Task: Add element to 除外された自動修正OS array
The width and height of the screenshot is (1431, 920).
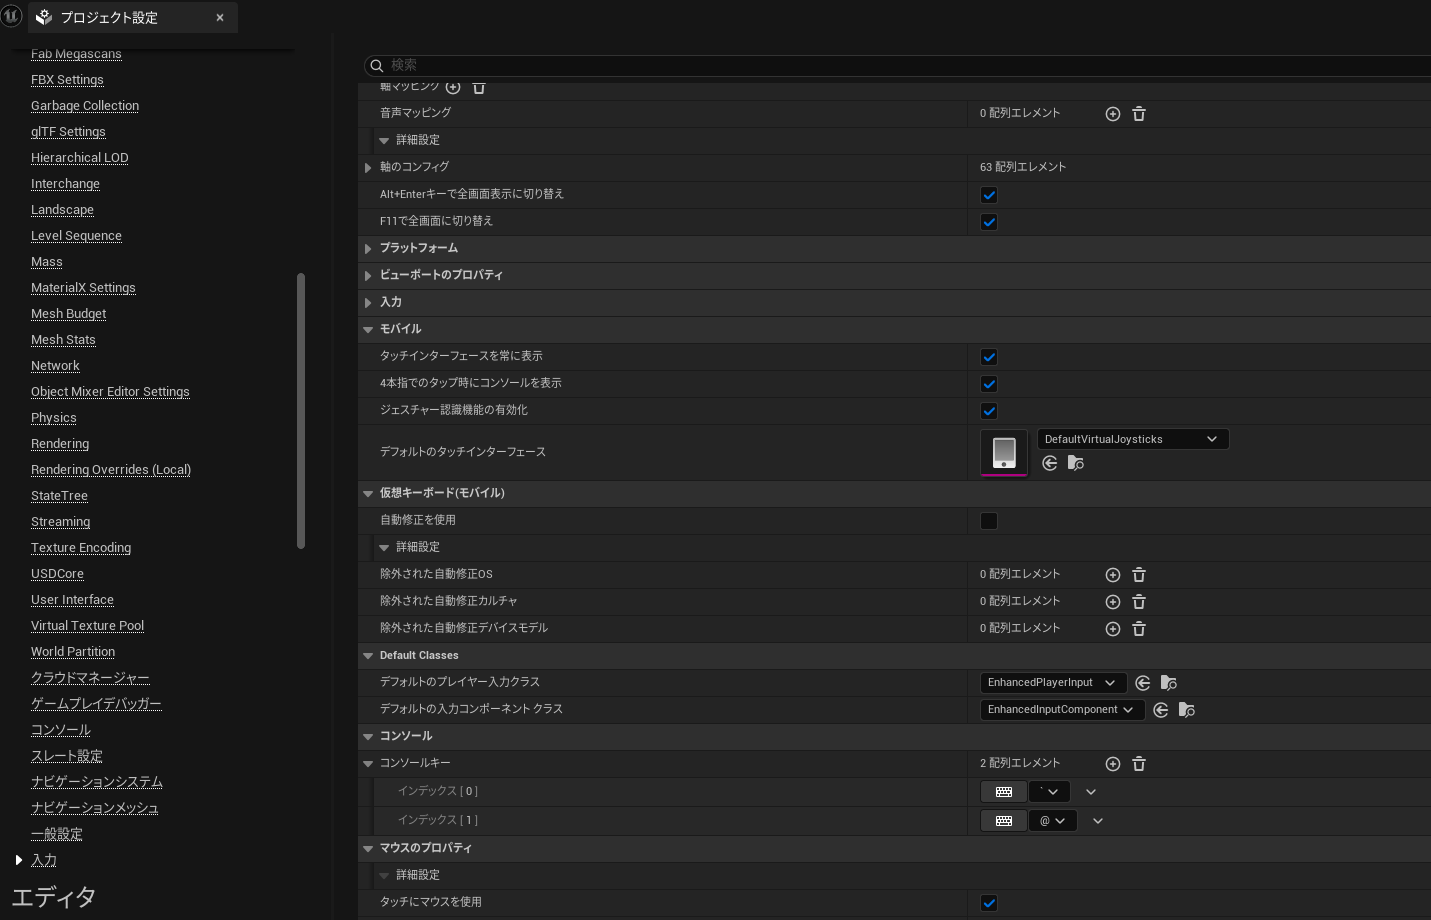Action: pos(1113,575)
